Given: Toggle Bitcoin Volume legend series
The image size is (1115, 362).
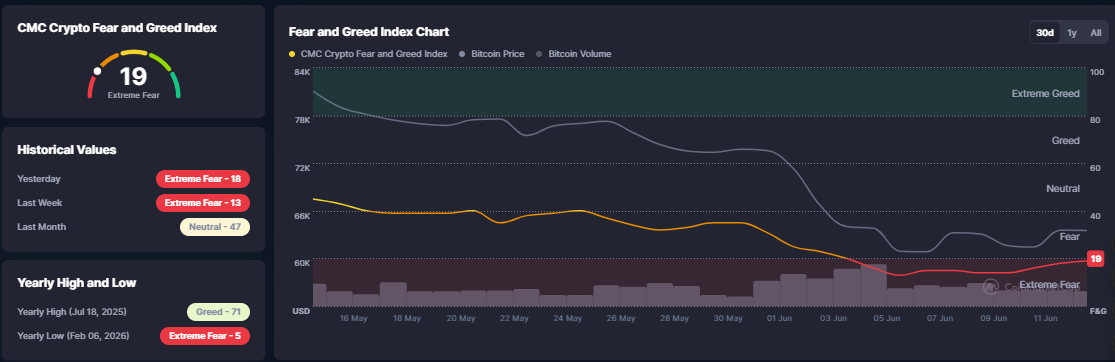Looking at the screenshot, I should 573,54.
